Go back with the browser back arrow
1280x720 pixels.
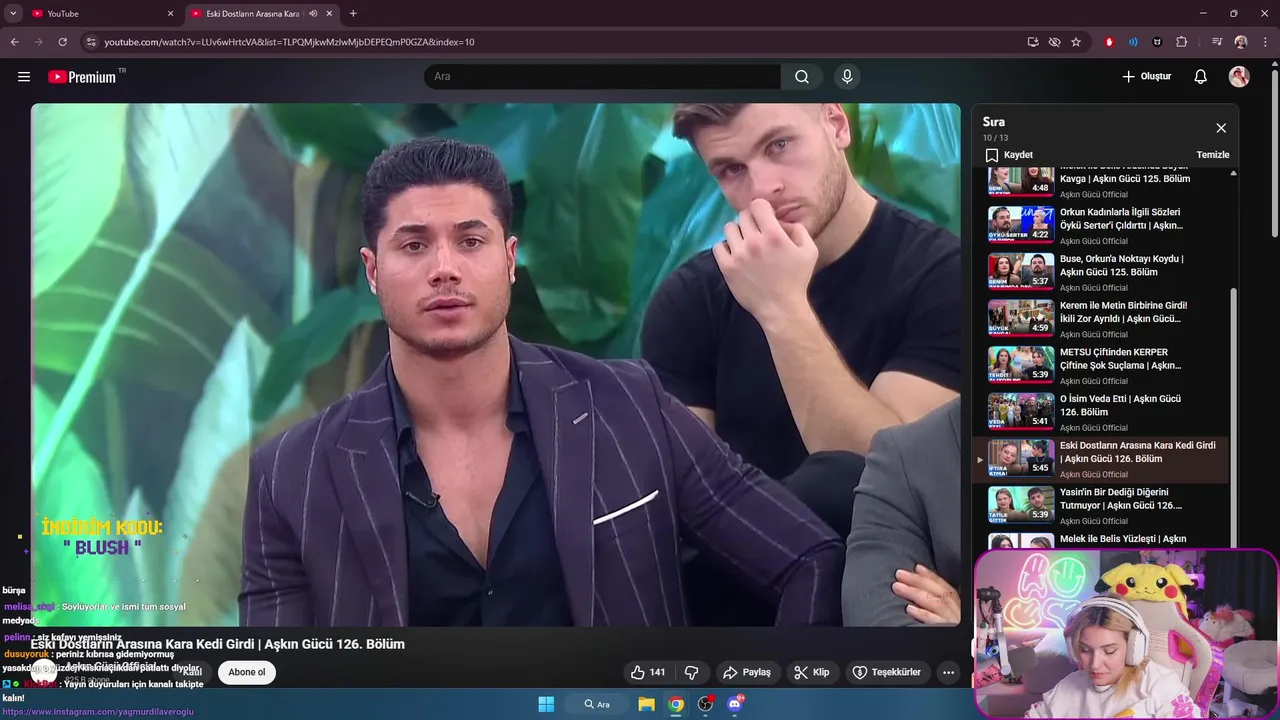click(x=14, y=42)
